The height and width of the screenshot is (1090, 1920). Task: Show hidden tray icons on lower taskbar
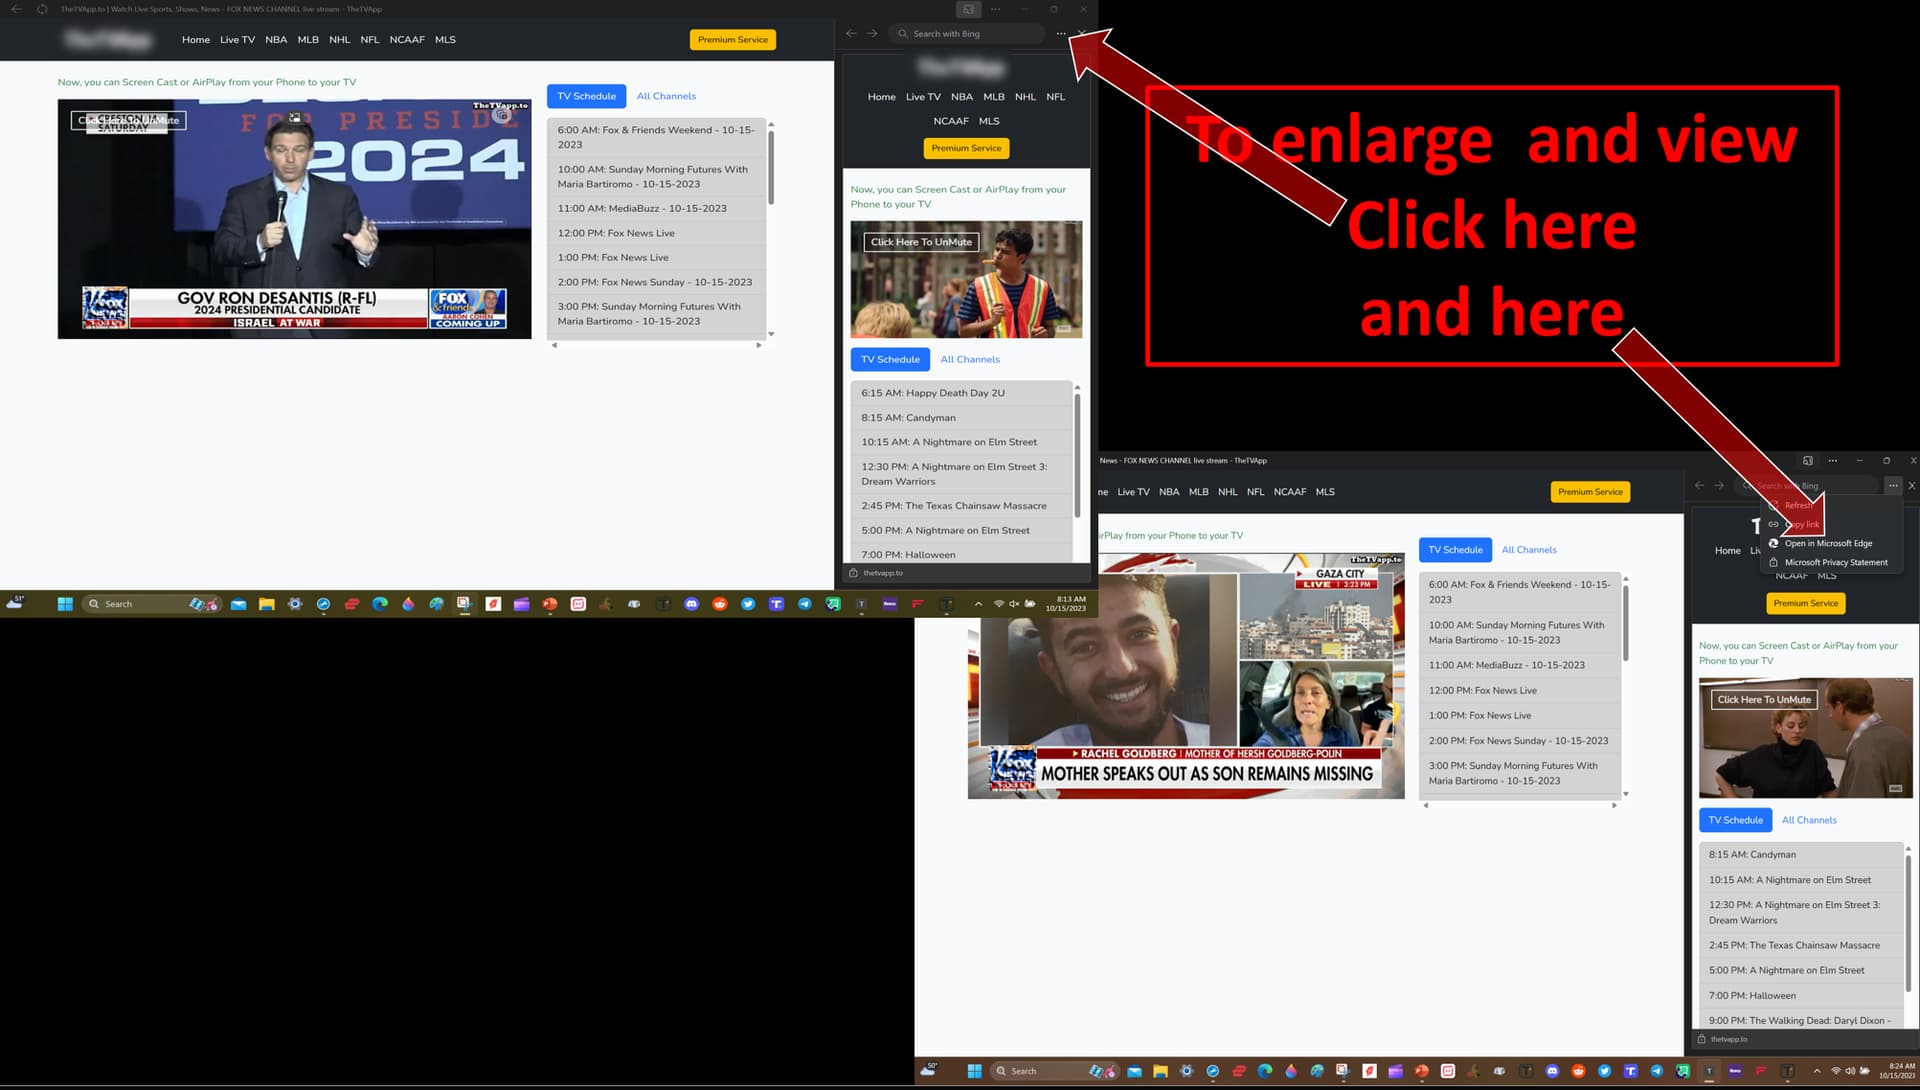click(x=1816, y=1071)
